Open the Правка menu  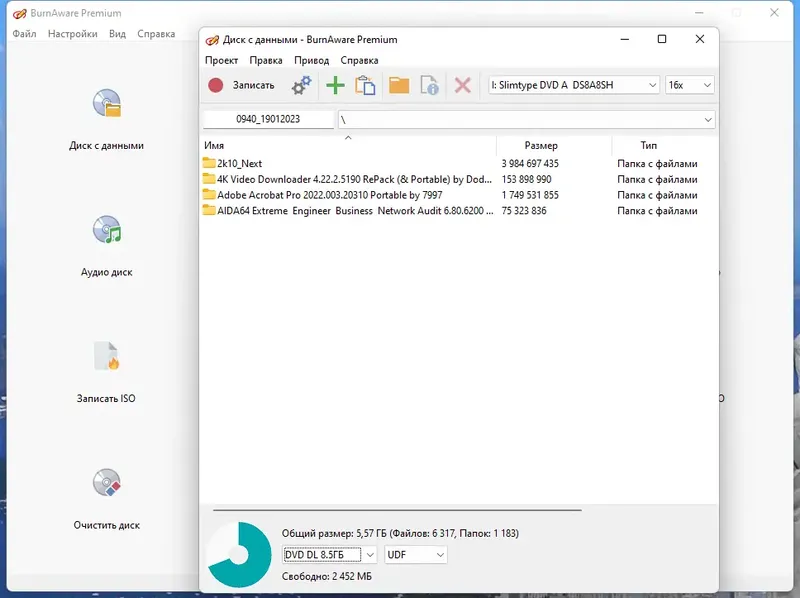coord(266,60)
